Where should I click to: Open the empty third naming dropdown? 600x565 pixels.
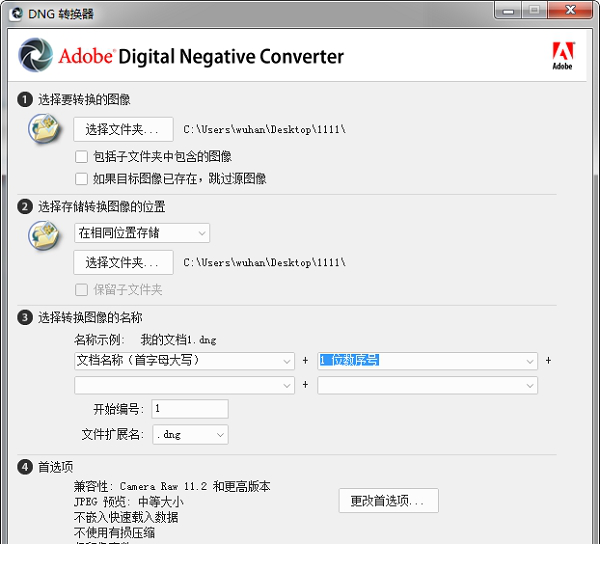pyautogui.click(x=184, y=385)
